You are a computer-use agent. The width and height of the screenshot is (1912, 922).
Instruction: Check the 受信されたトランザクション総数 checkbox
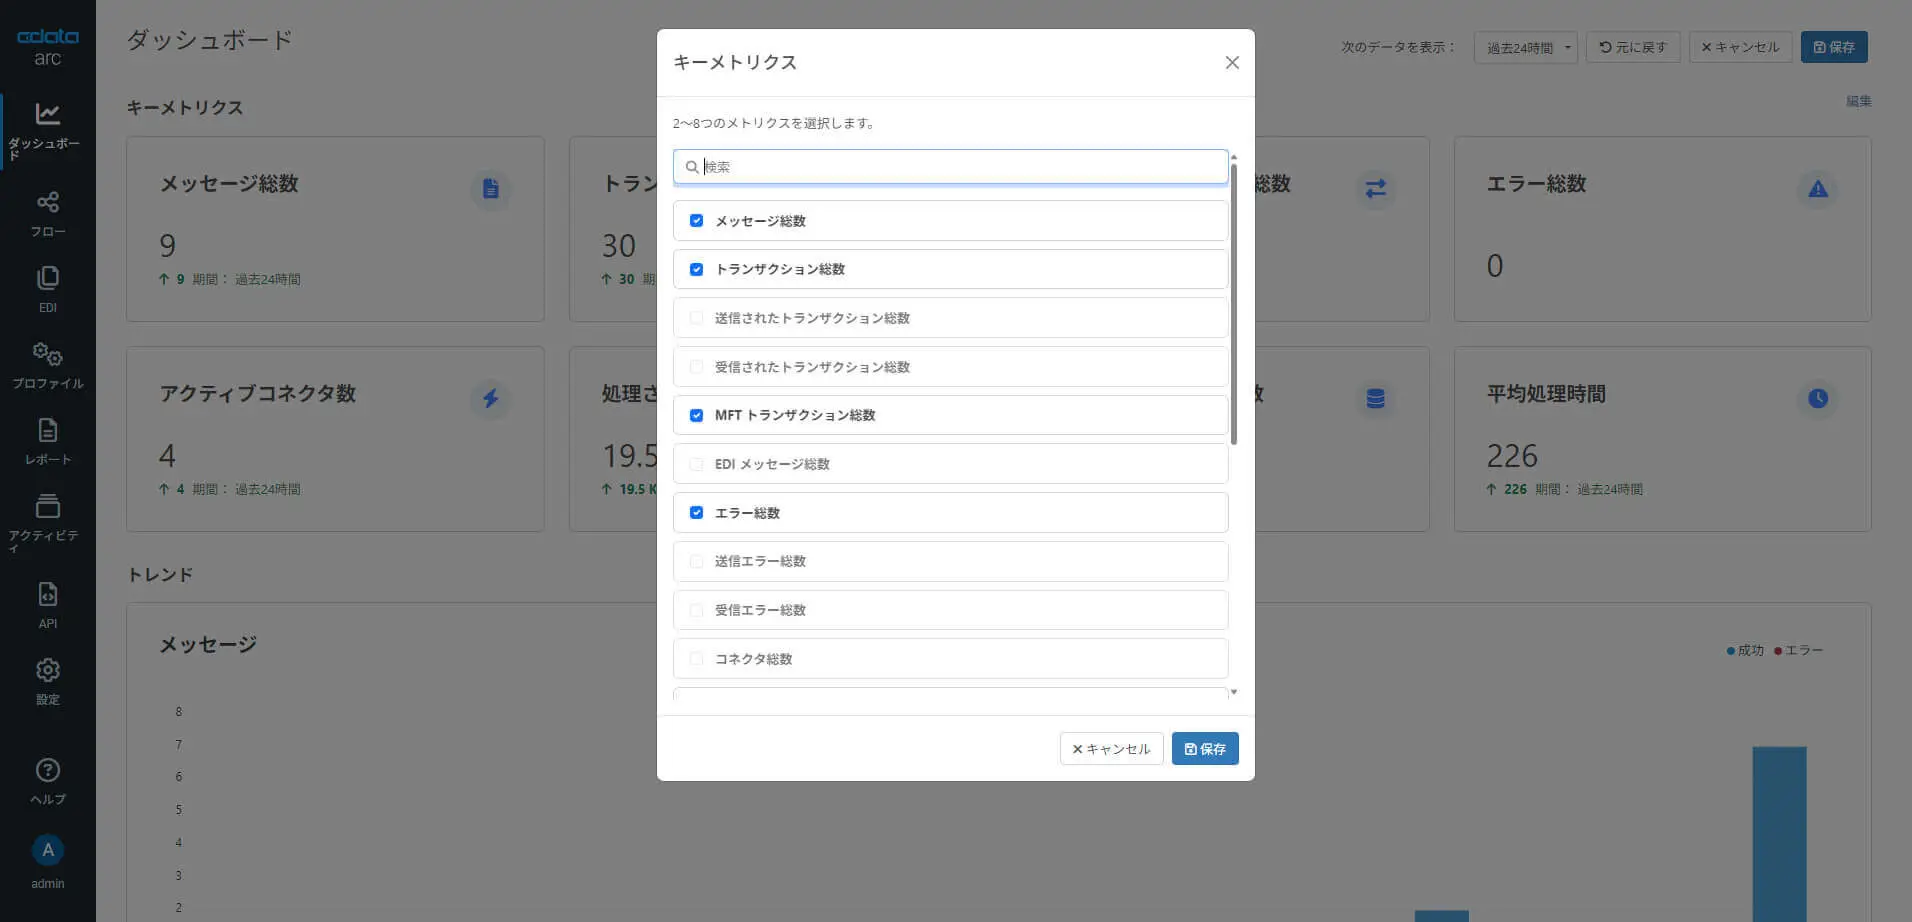pos(697,367)
